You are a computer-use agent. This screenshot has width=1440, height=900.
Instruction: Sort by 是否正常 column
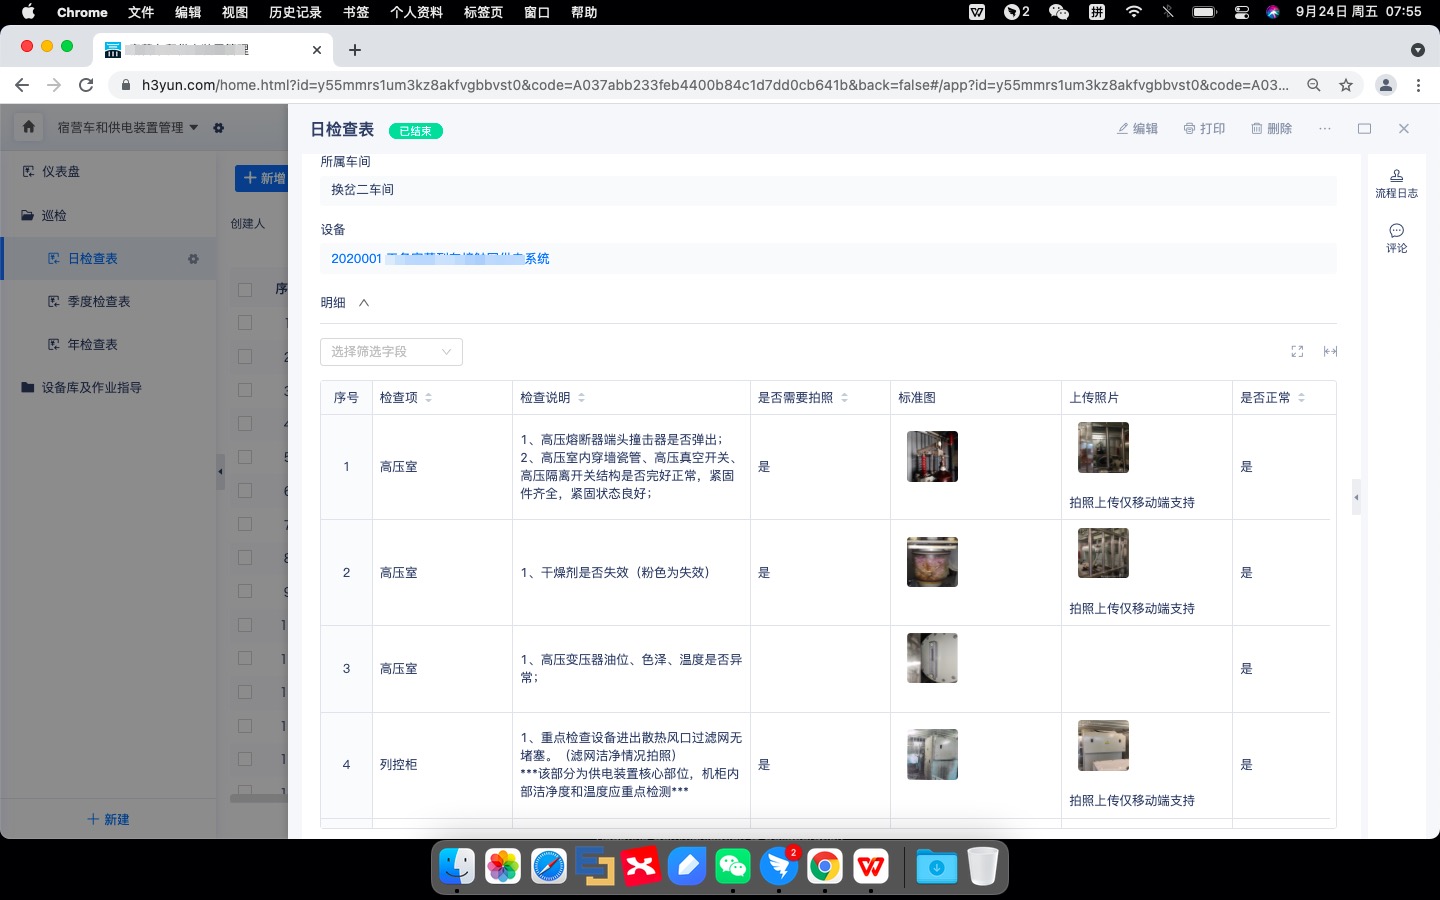pos(1301,398)
